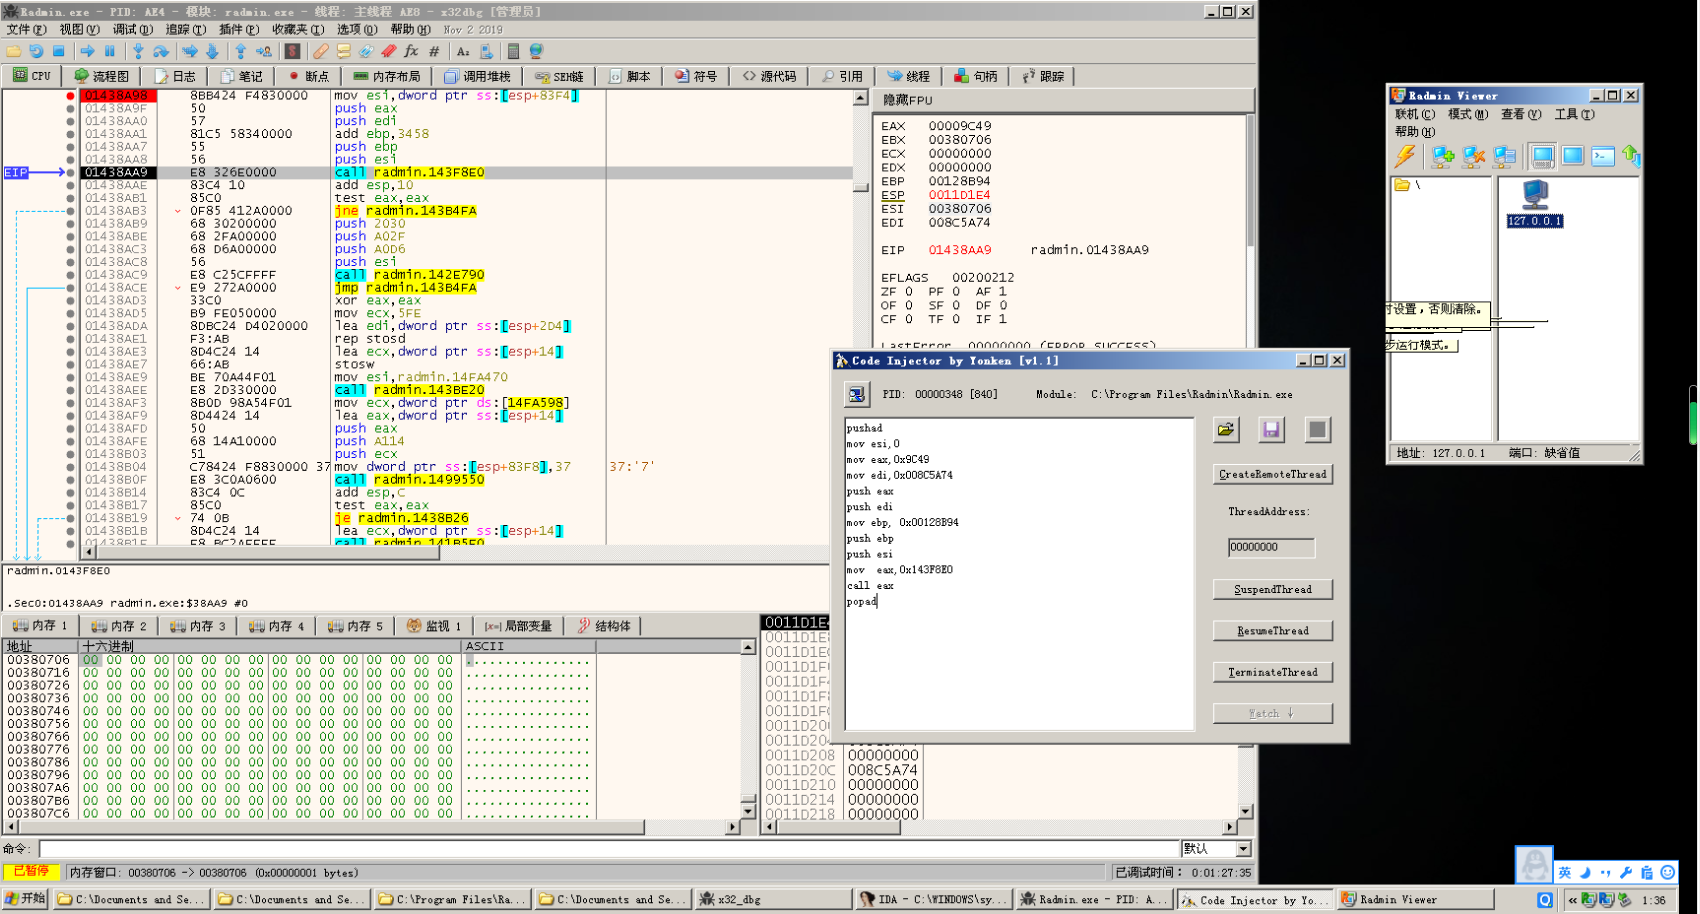This screenshot has height=914, width=1700.
Task: Click the Watch dropdown button in Code Injector
Action: point(1272,714)
